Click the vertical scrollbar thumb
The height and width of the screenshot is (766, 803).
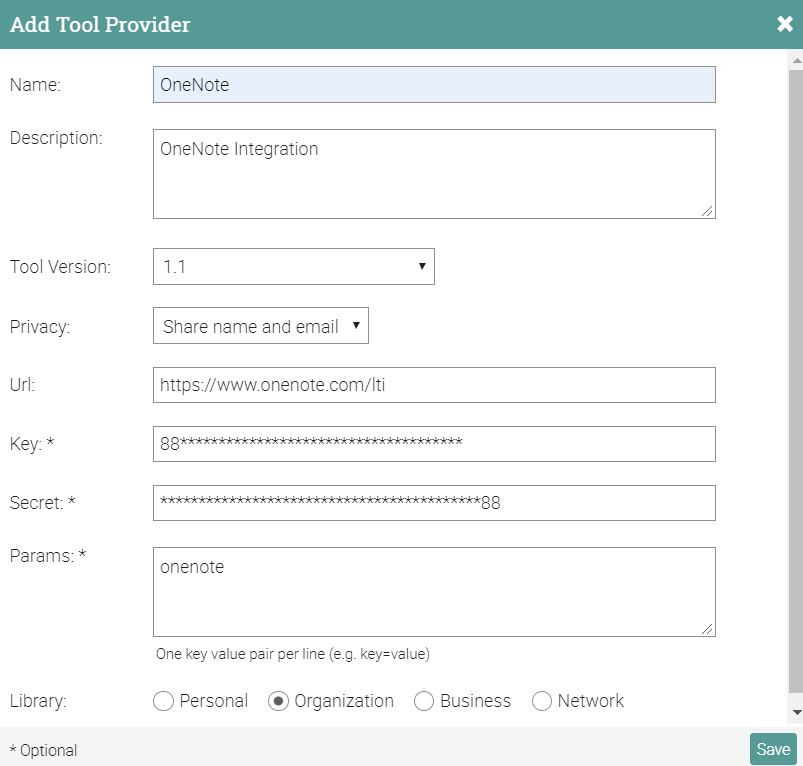[x=796, y=381]
